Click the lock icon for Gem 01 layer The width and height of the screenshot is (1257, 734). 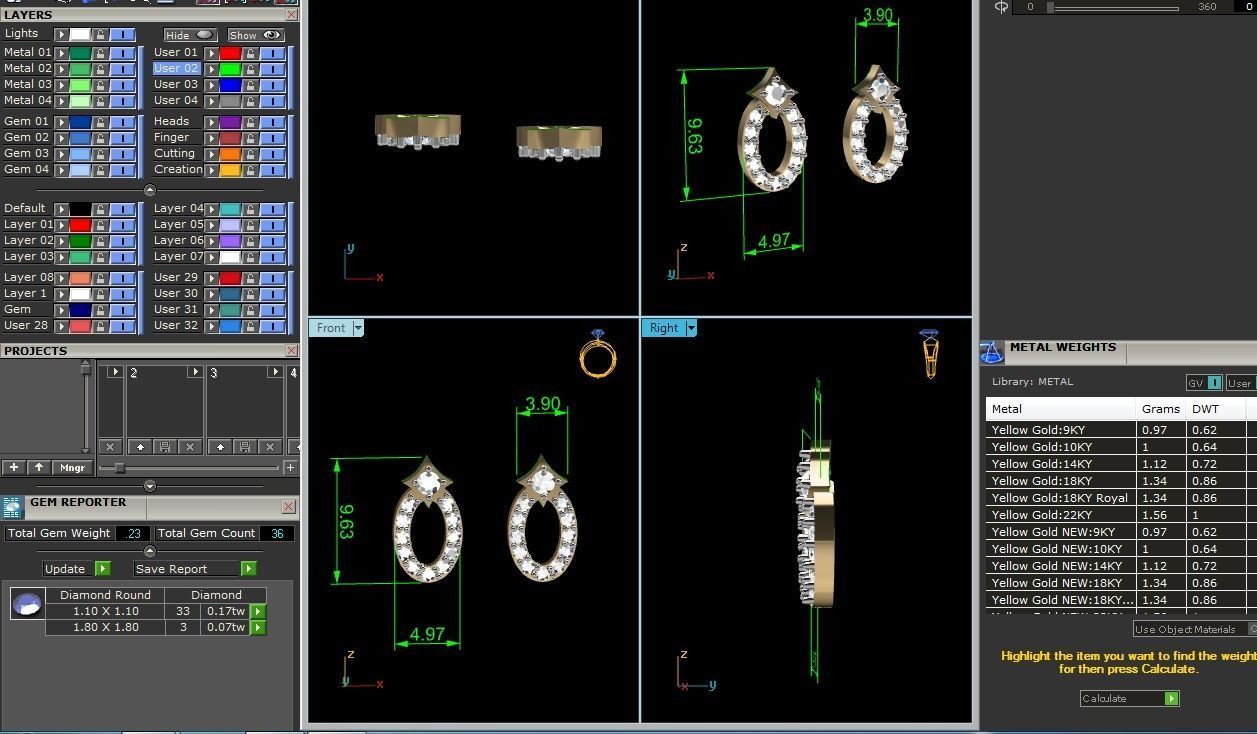click(100, 122)
